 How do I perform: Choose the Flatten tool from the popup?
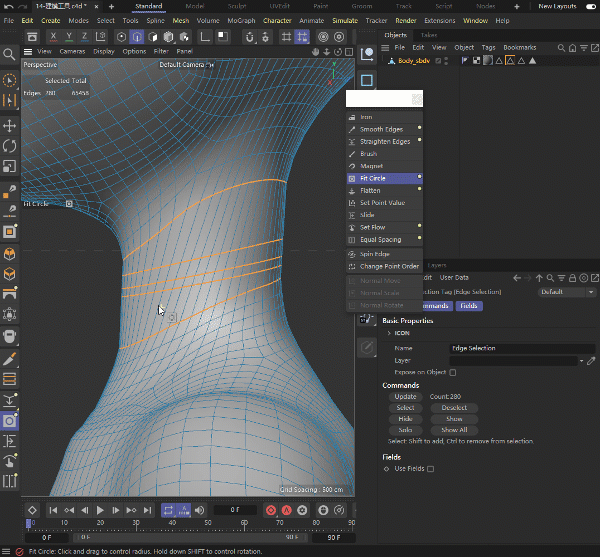pyautogui.click(x=370, y=190)
